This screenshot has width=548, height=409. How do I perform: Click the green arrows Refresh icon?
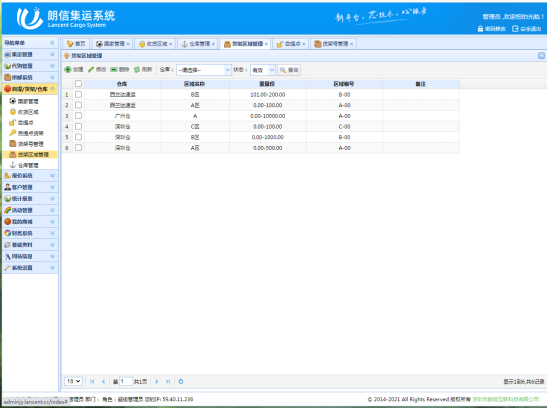click(137, 70)
